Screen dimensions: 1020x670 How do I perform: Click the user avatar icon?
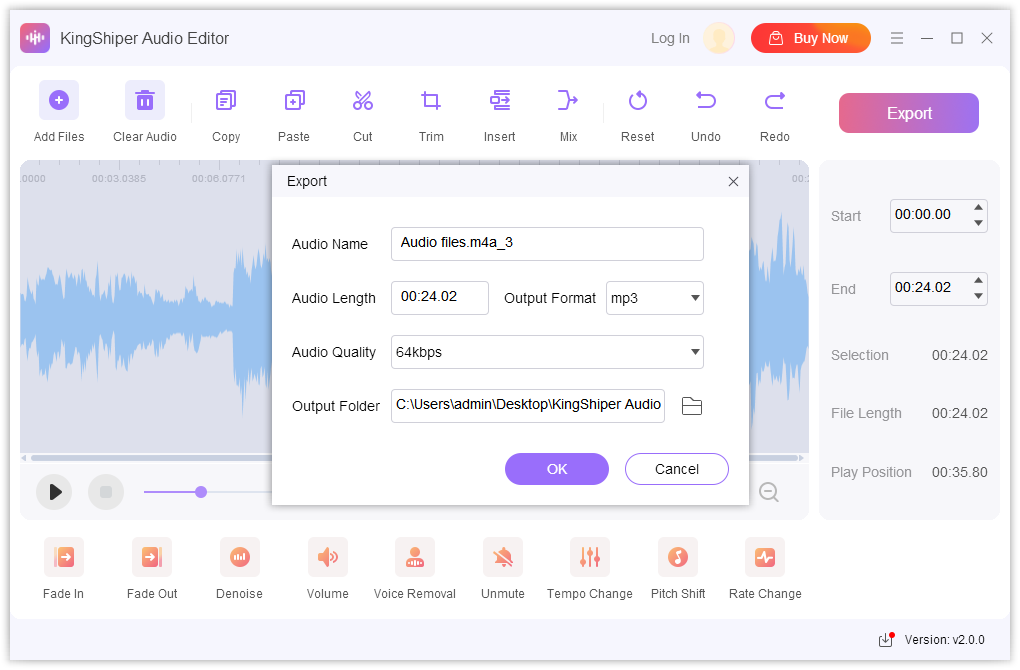pyautogui.click(x=719, y=38)
